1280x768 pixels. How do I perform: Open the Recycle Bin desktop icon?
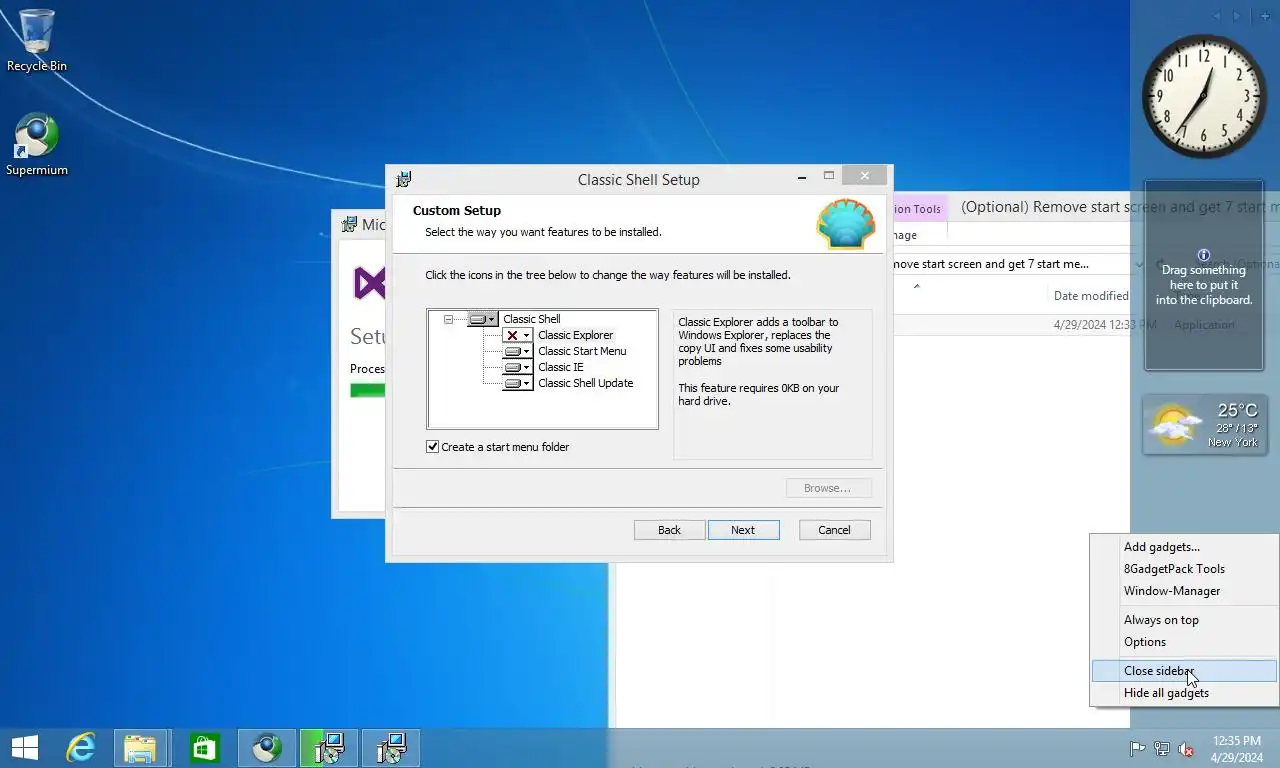(37, 40)
